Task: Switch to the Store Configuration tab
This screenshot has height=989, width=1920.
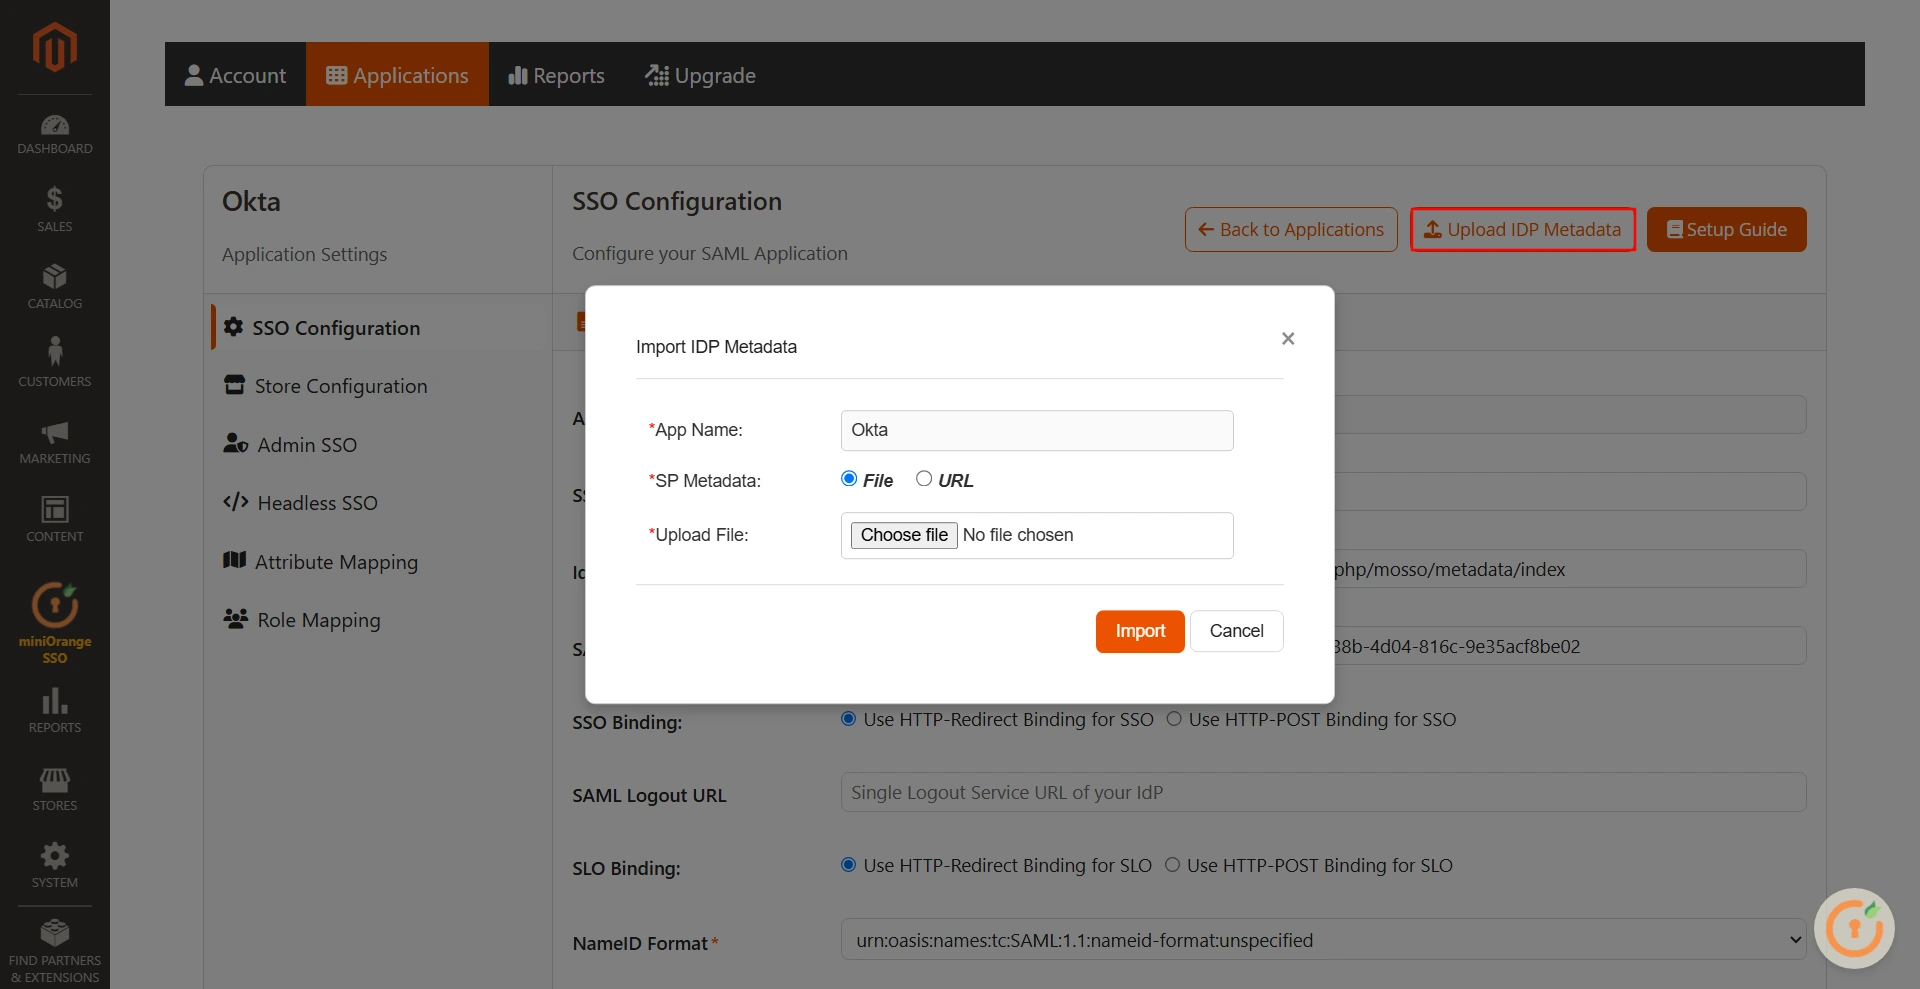Action: 340,385
